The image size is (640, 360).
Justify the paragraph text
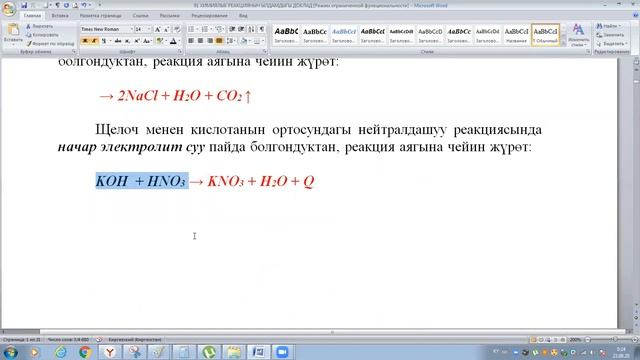coord(219,41)
